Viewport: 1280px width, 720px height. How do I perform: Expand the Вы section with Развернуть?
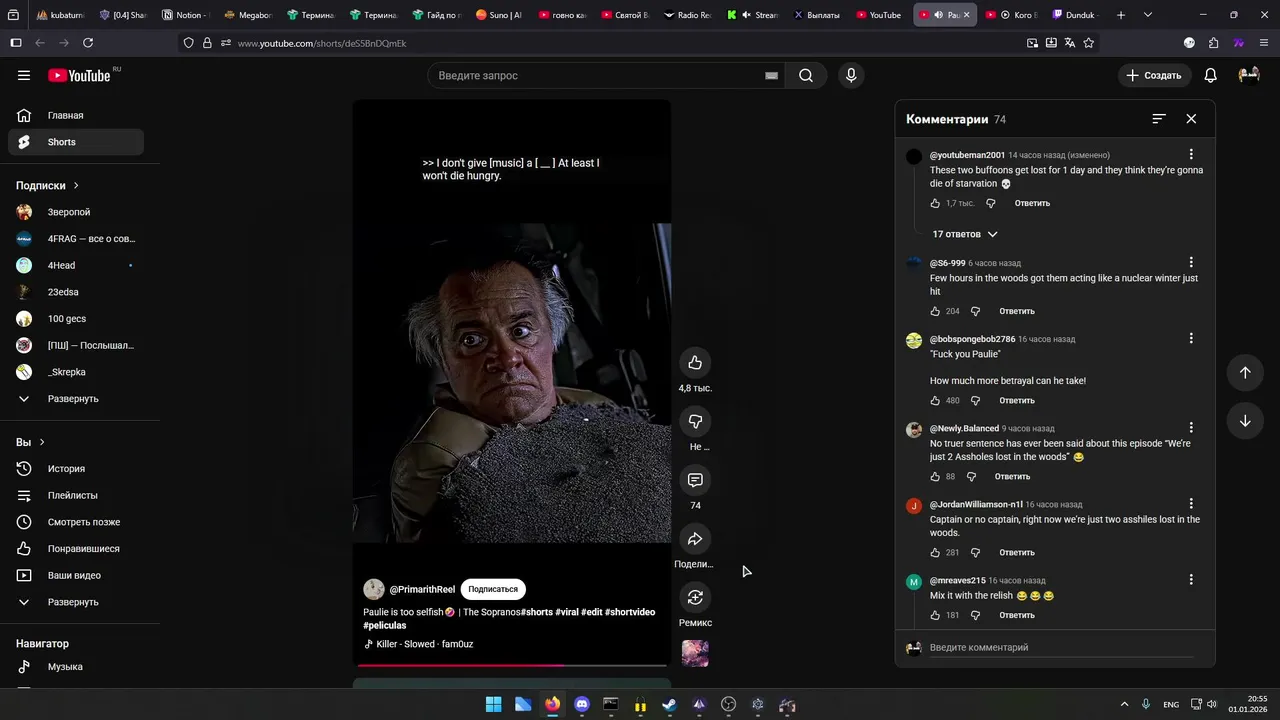point(72,602)
